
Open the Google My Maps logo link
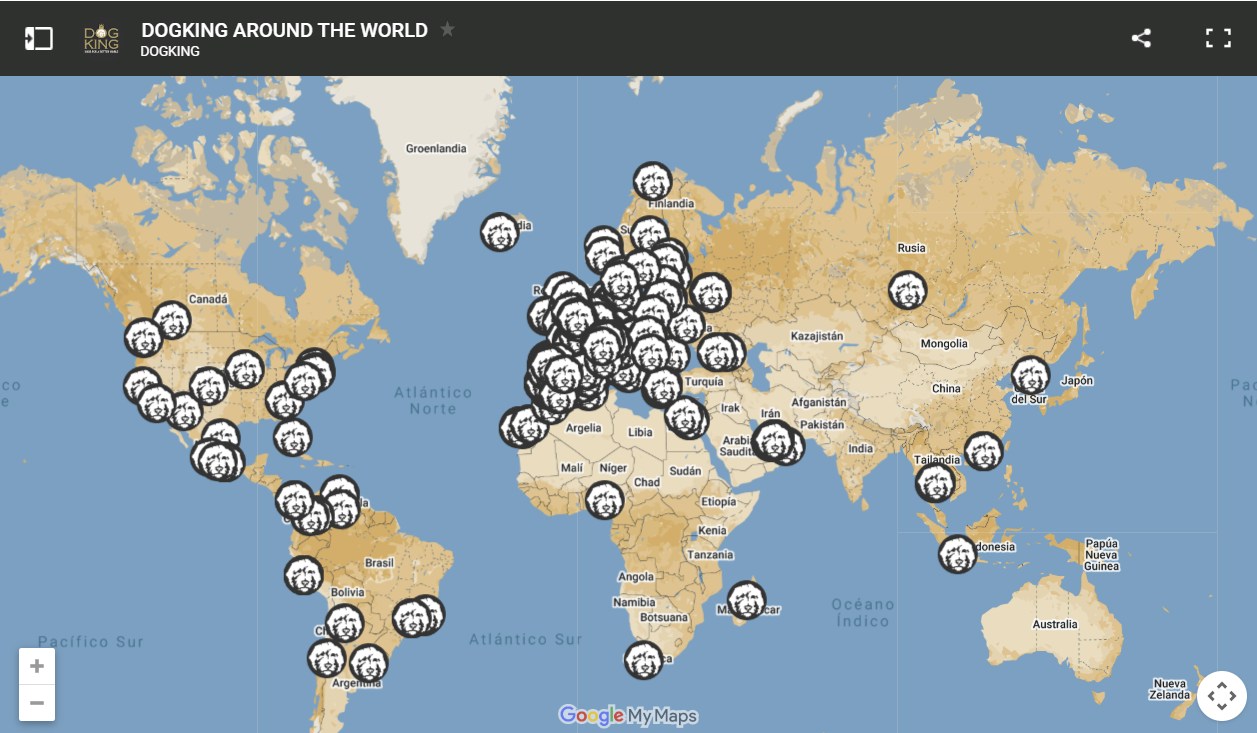(627, 715)
